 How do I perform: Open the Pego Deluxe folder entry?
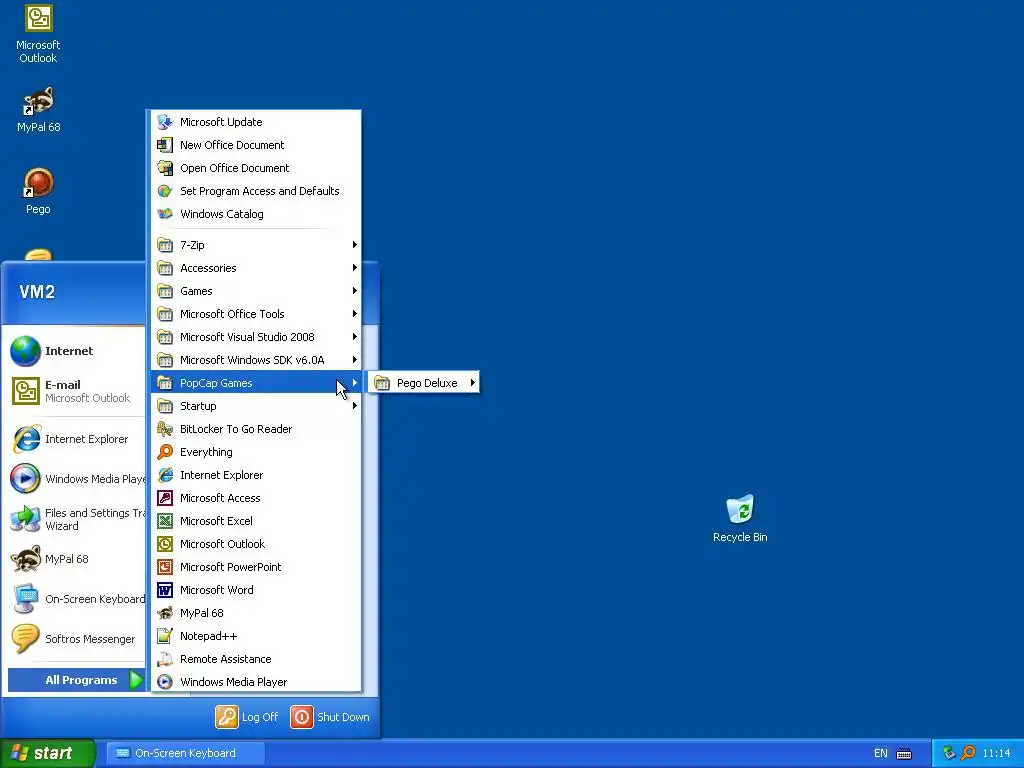pyautogui.click(x=424, y=383)
